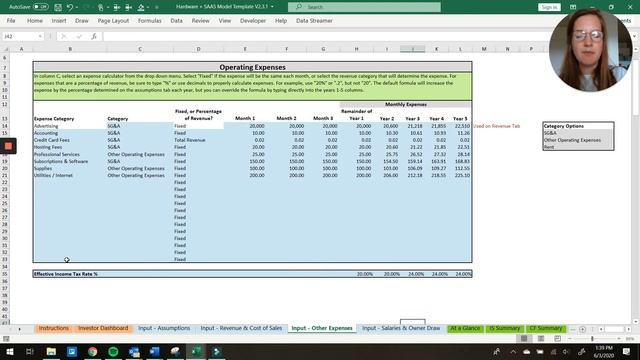The height and width of the screenshot is (360, 640).
Task: Open the Developer ribbon tab
Action: (253, 20)
